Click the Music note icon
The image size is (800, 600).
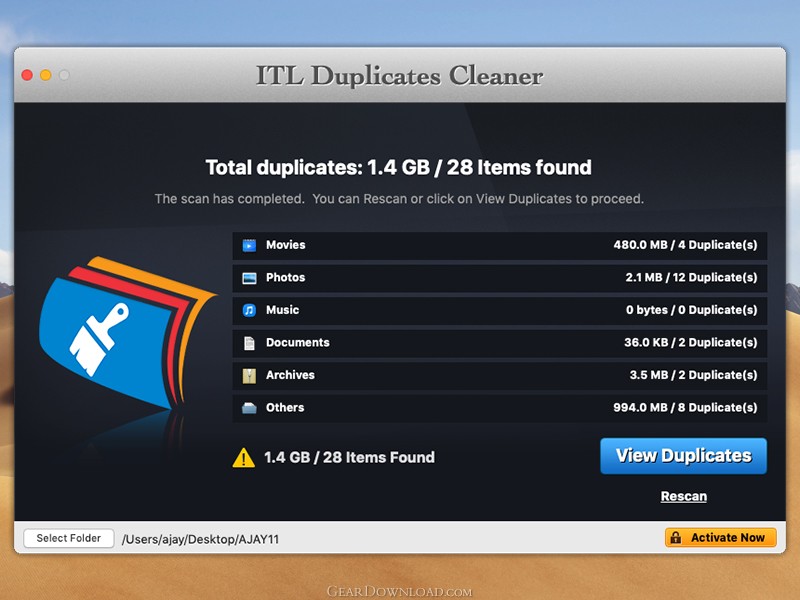coord(249,310)
